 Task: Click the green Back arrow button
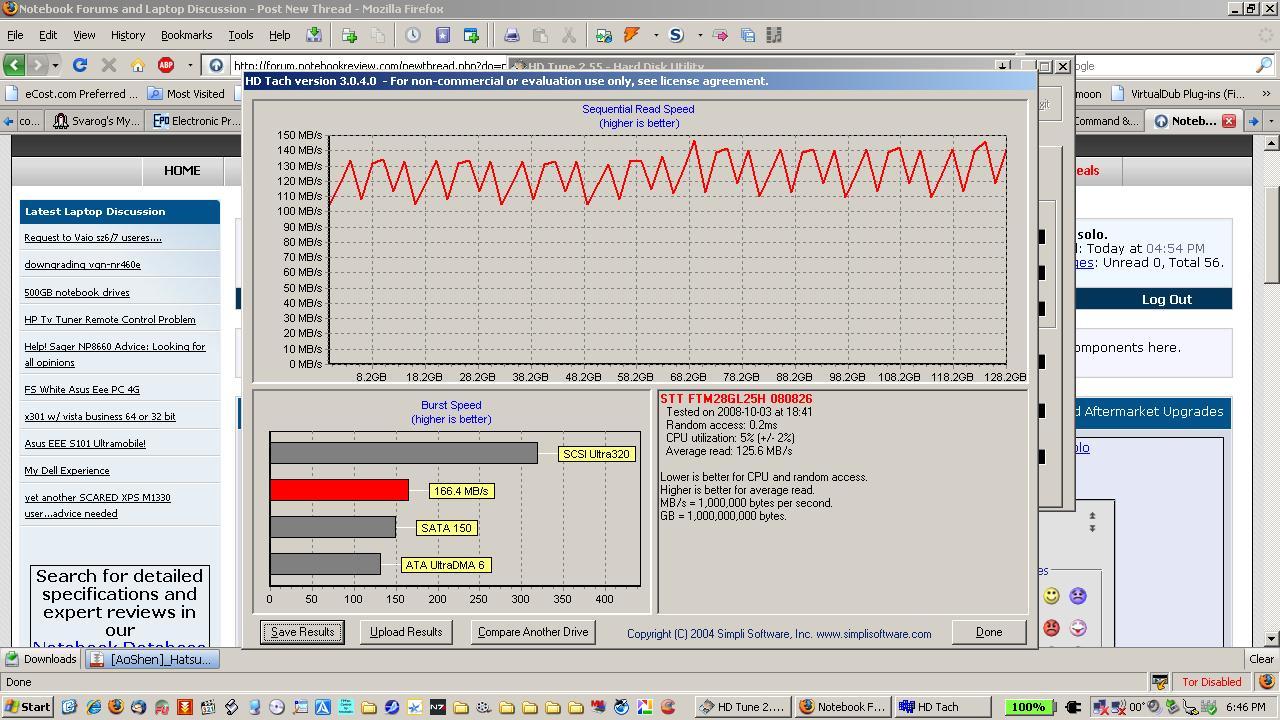[14, 65]
